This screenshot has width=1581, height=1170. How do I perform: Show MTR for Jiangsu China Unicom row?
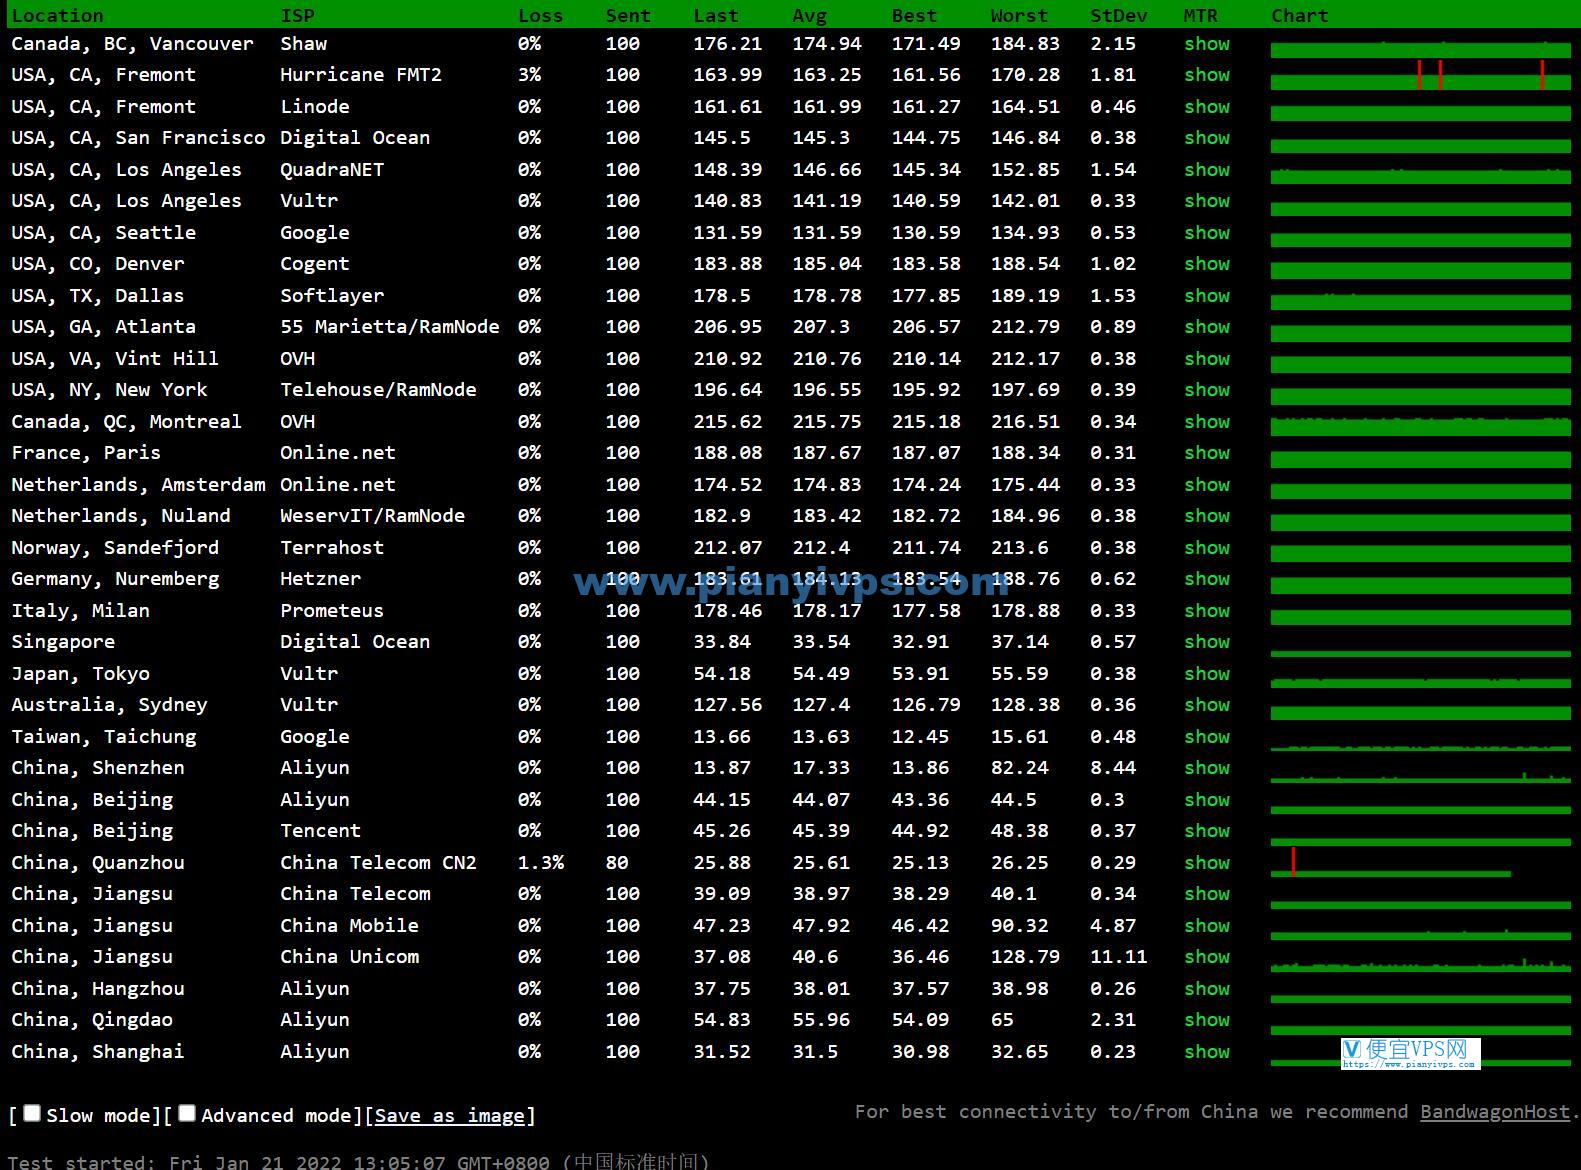pos(1207,957)
